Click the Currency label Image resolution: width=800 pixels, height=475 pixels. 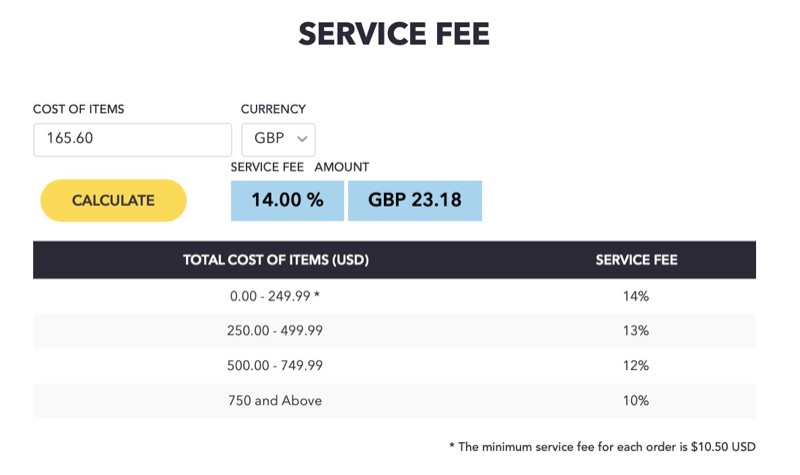pyautogui.click(x=273, y=109)
